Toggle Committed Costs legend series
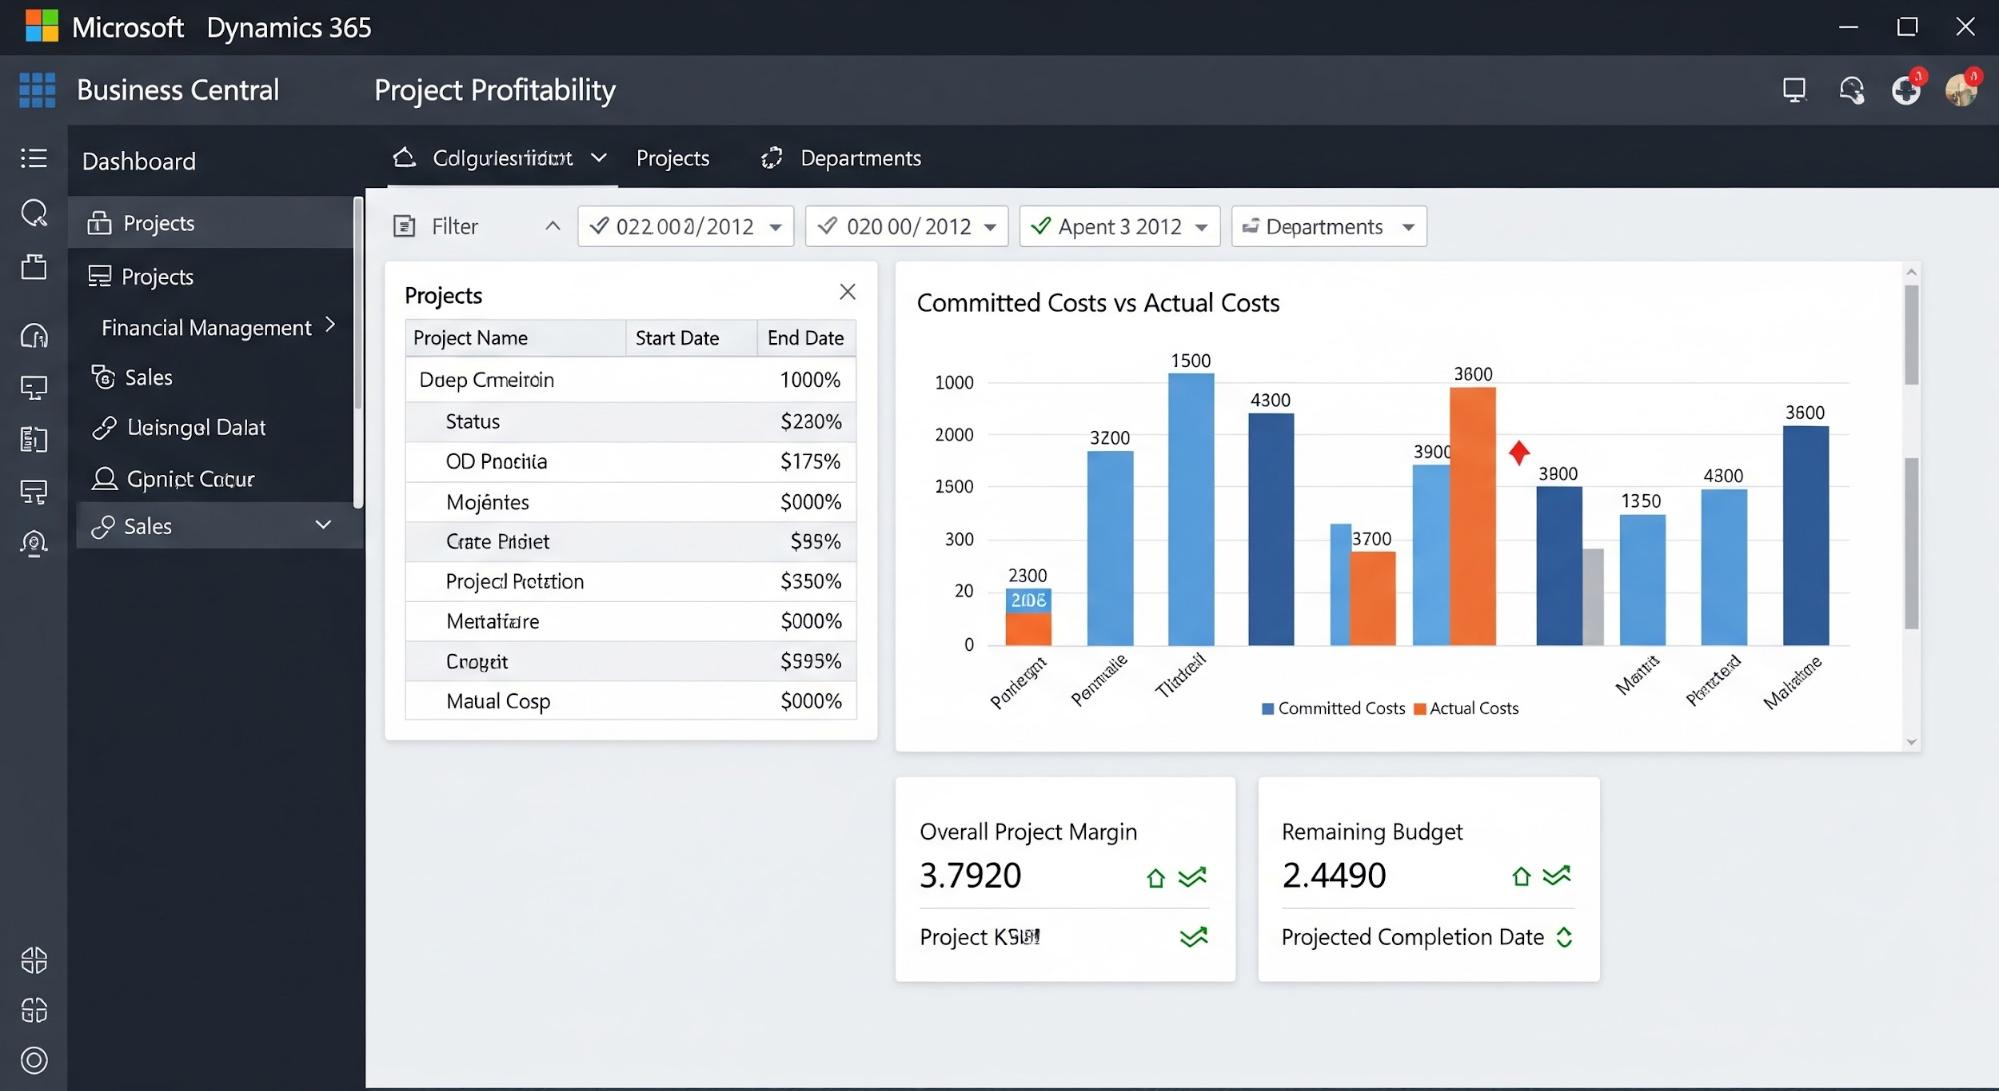 [1333, 708]
